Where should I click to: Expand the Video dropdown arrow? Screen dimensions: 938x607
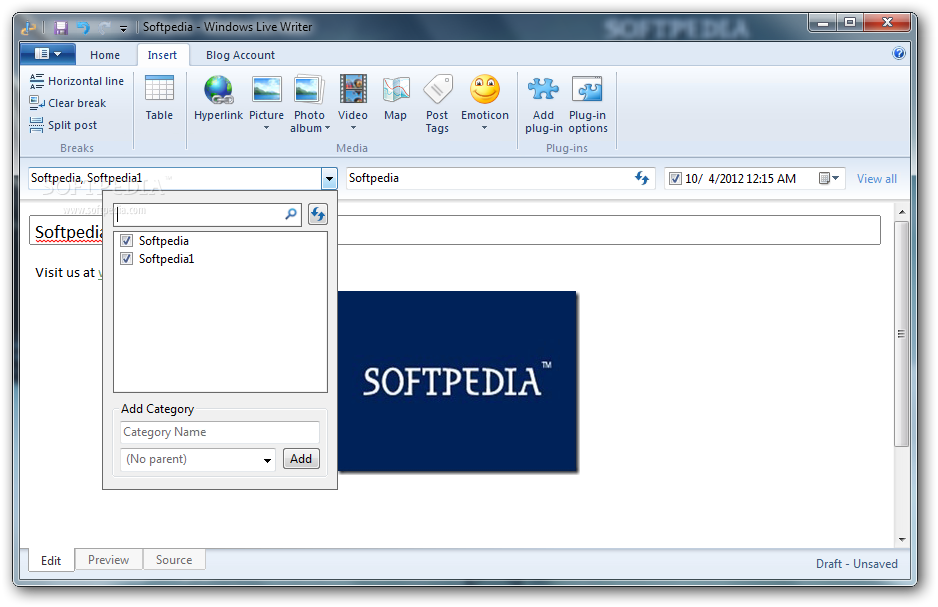pos(353,128)
